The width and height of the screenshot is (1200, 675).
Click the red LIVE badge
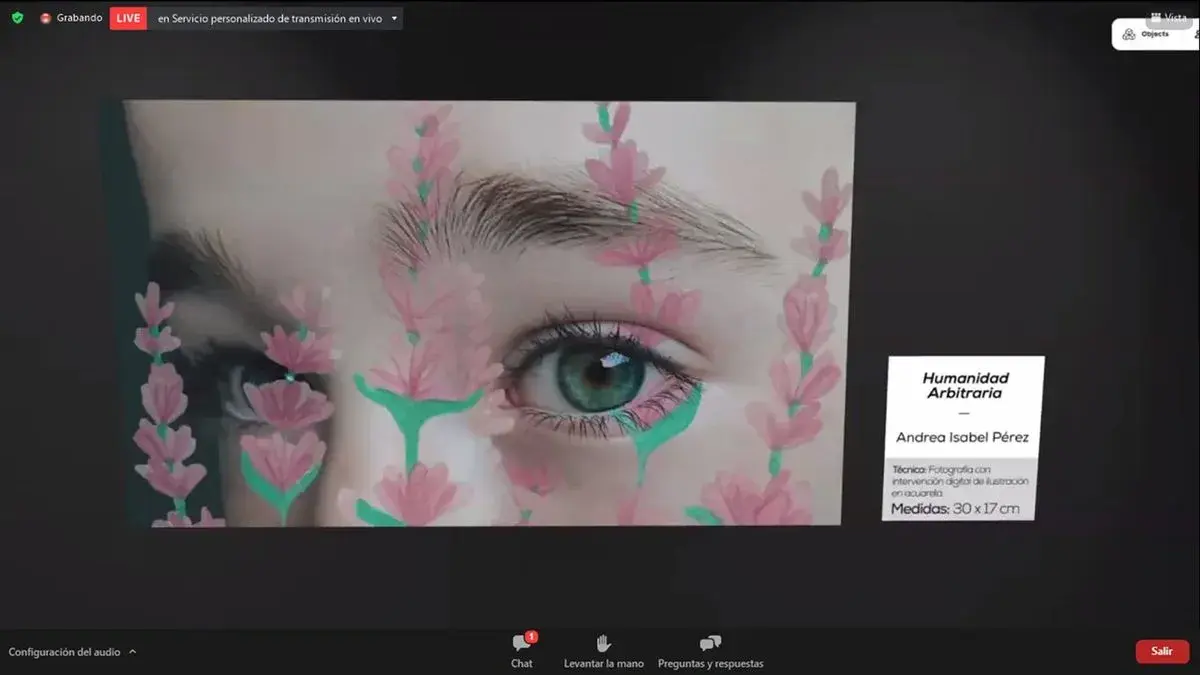pos(127,18)
